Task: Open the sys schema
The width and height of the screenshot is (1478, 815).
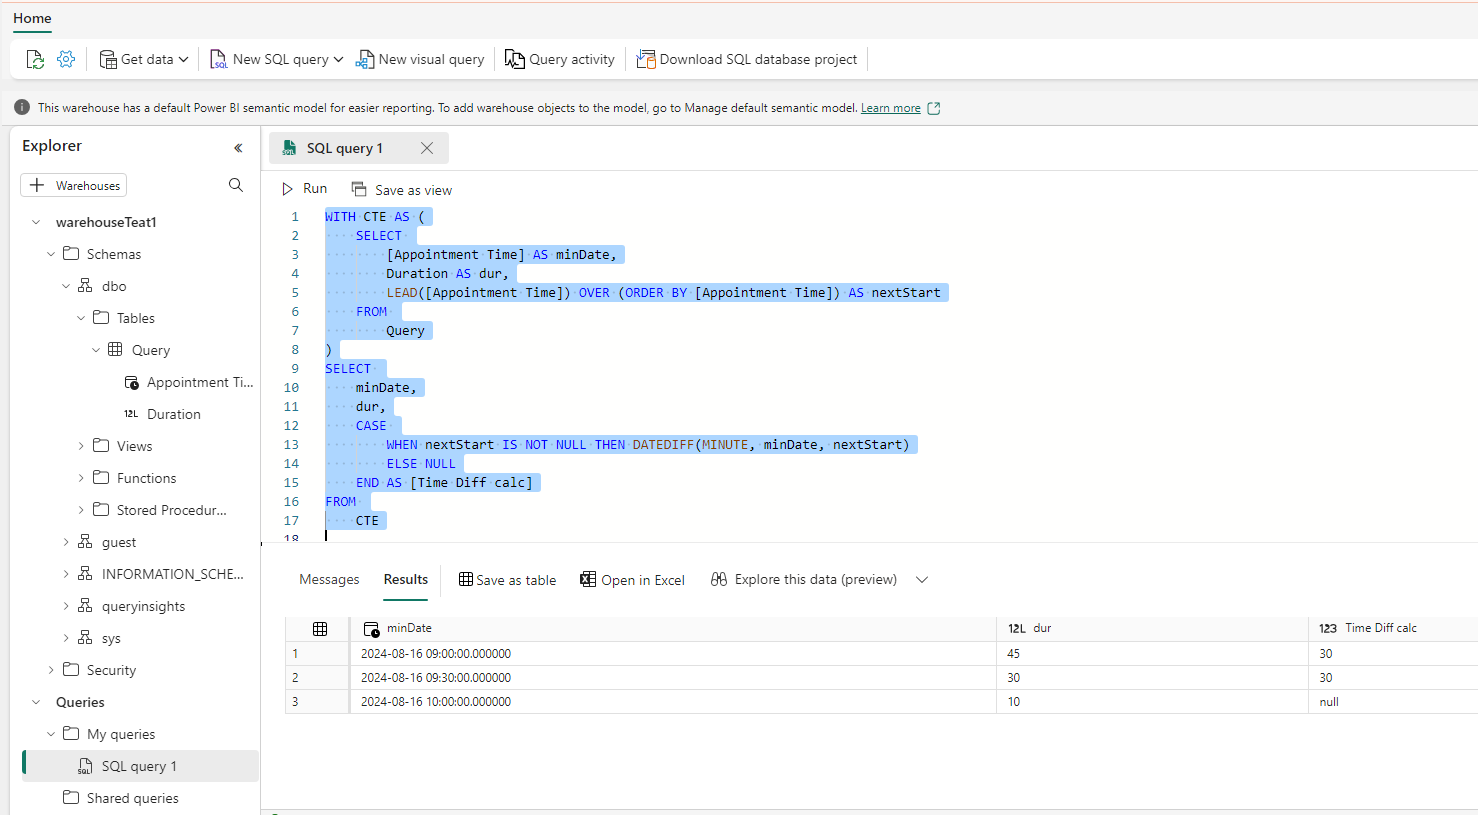Action: (110, 638)
